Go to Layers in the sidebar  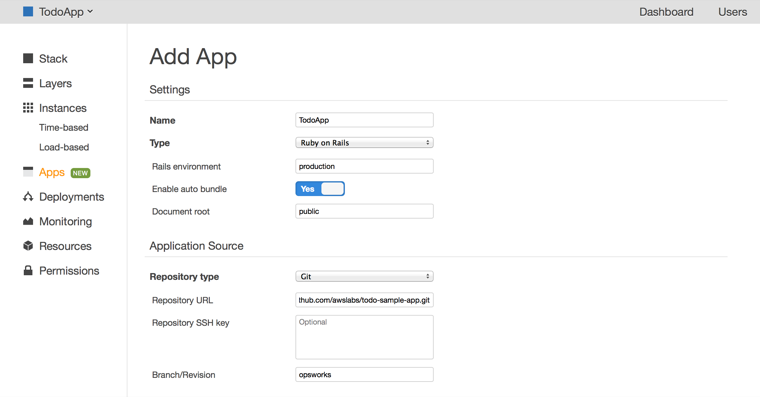[55, 83]
